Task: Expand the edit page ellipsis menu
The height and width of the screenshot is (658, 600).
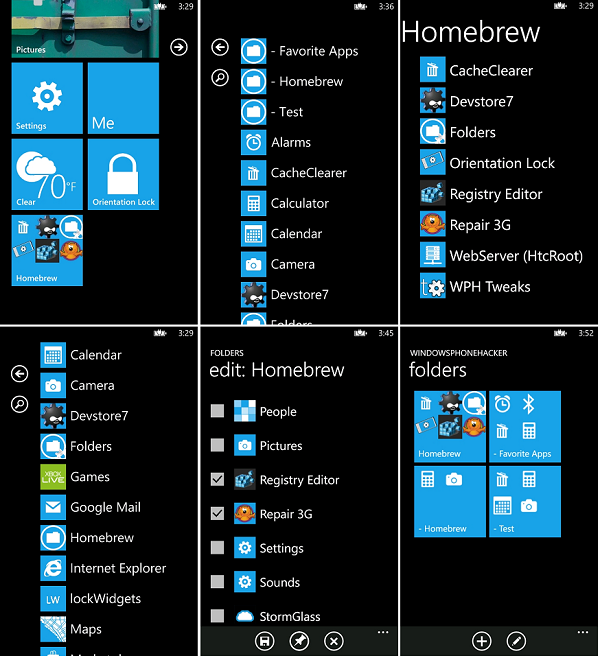Action: point(383,632)
